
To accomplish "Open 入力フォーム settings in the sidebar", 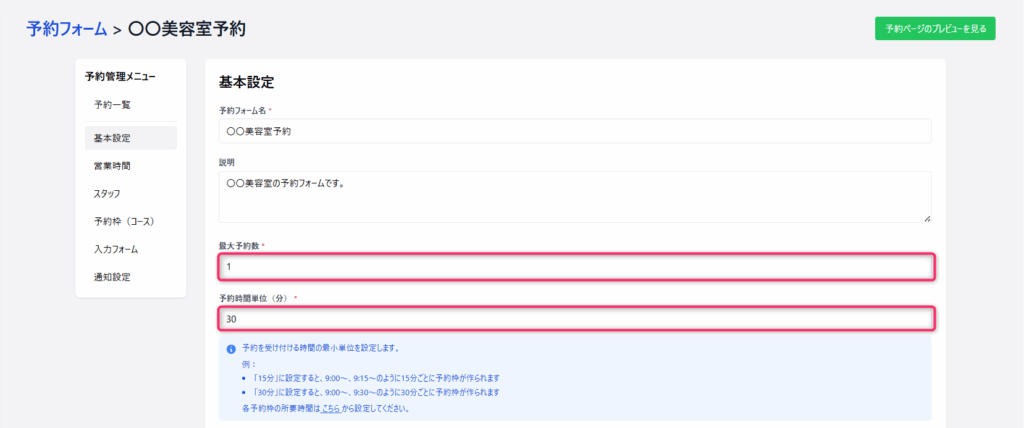I will pos(116,249).
